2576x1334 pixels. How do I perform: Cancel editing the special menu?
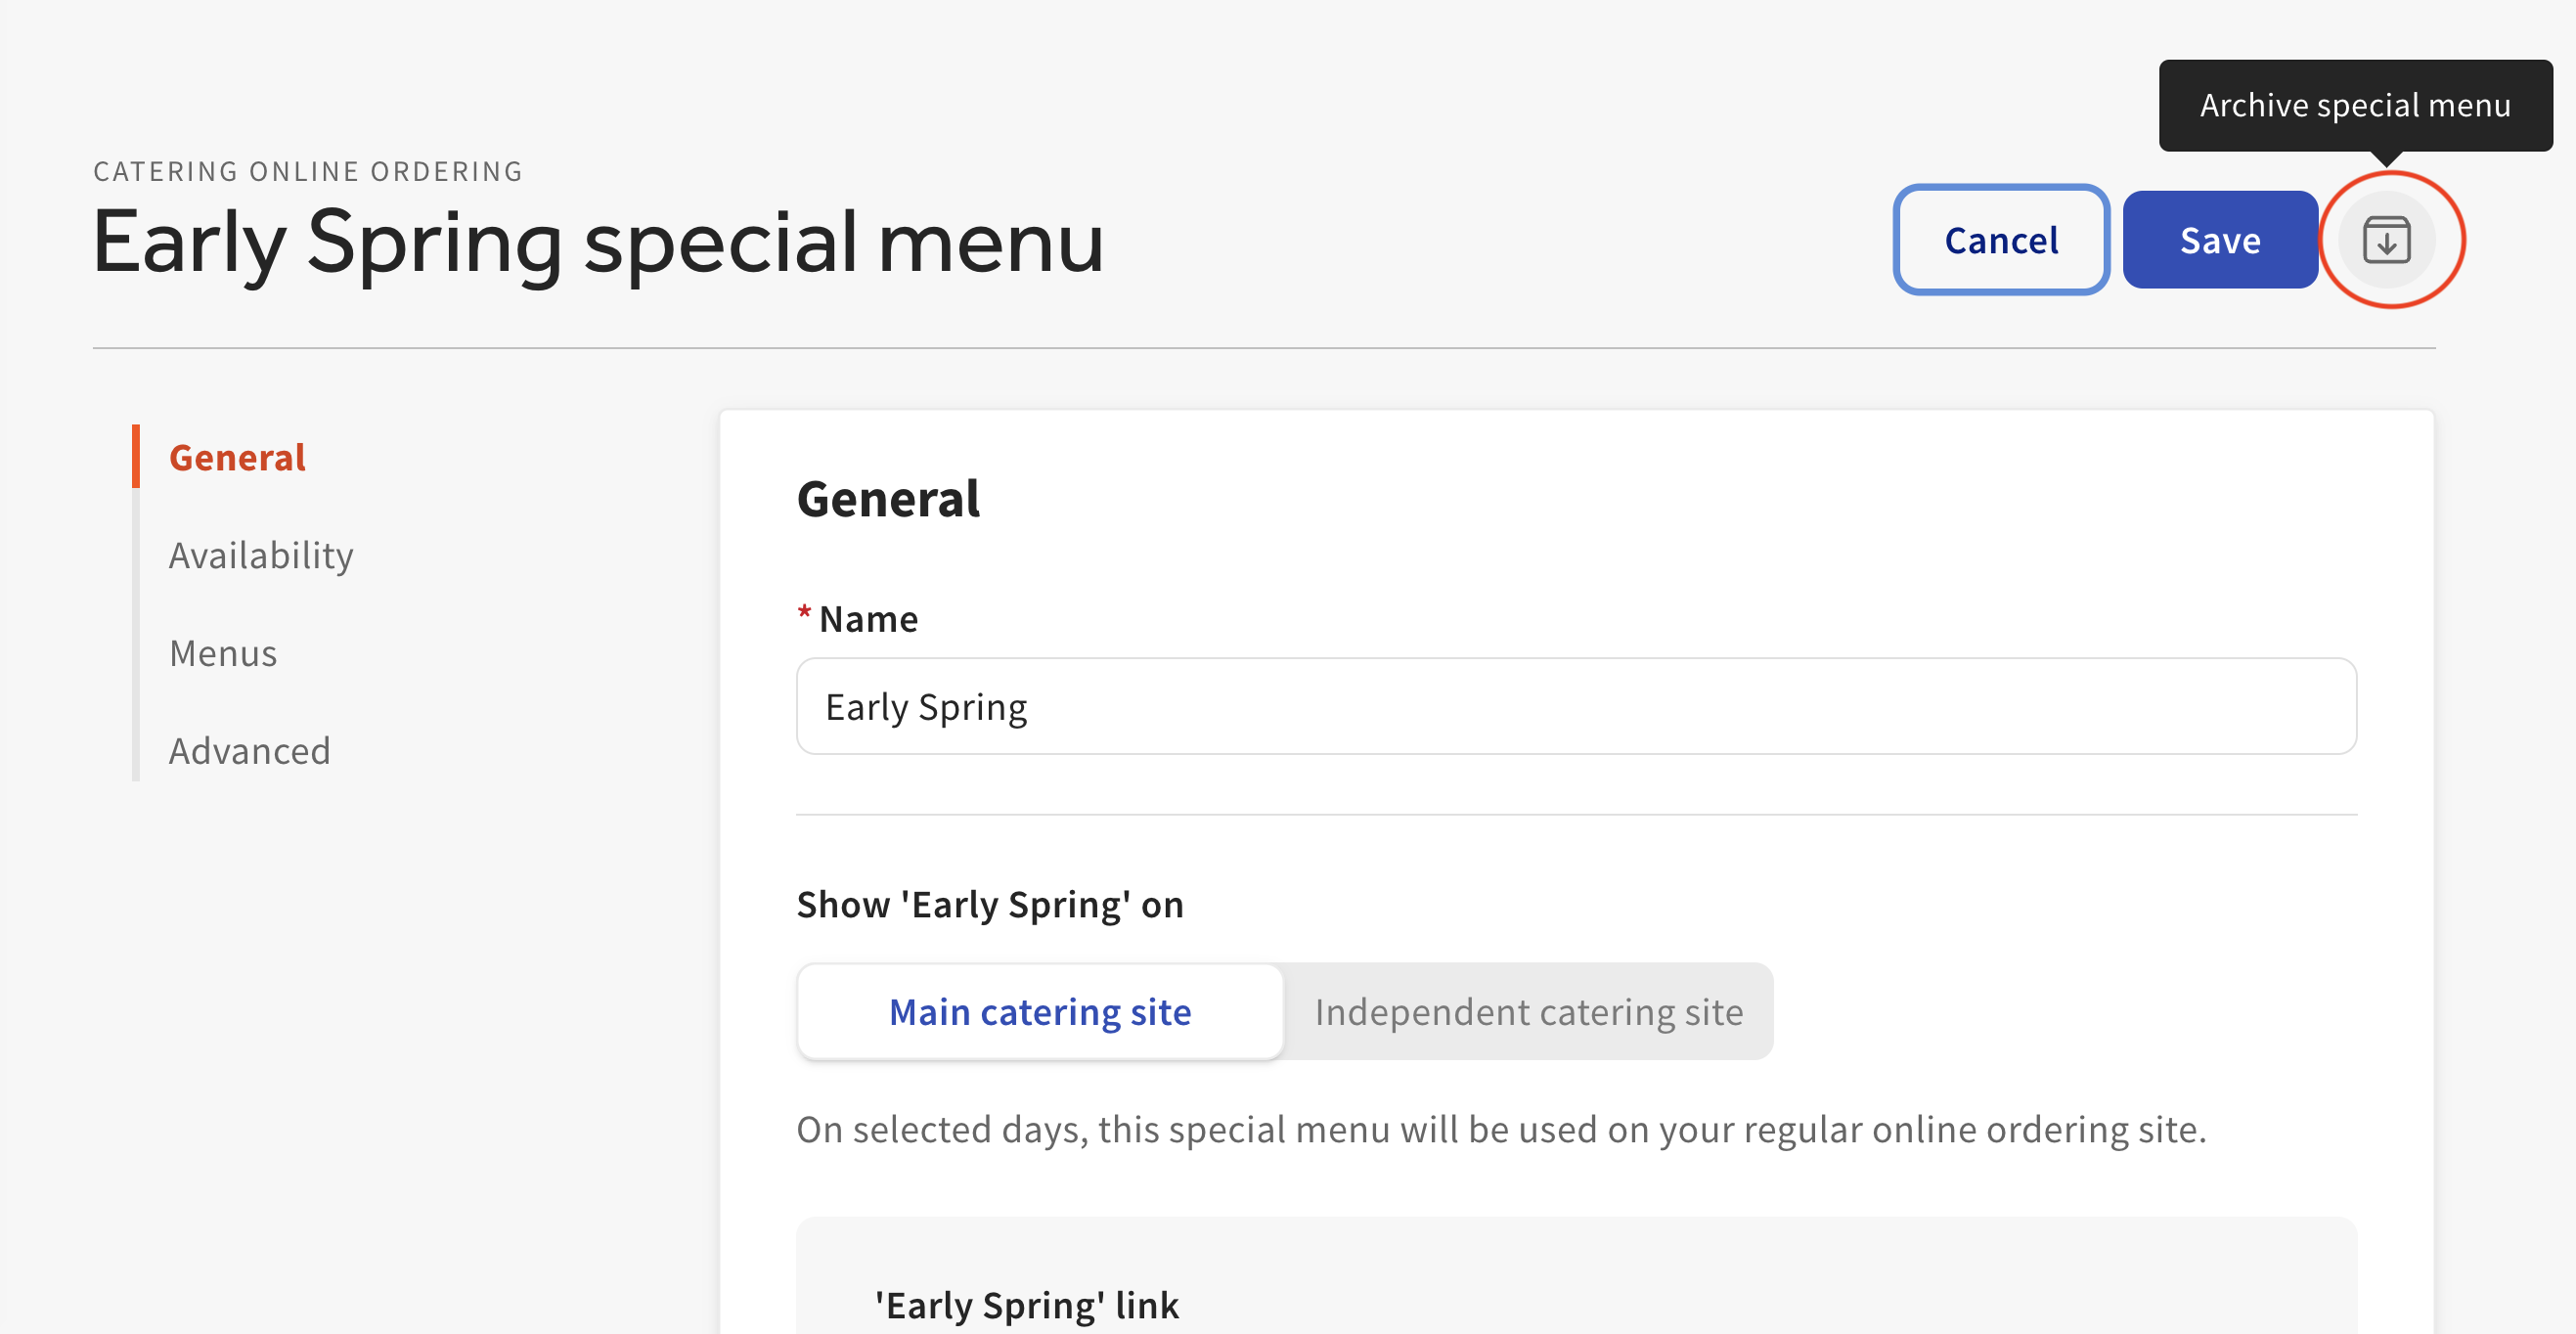pos(2000,239)
